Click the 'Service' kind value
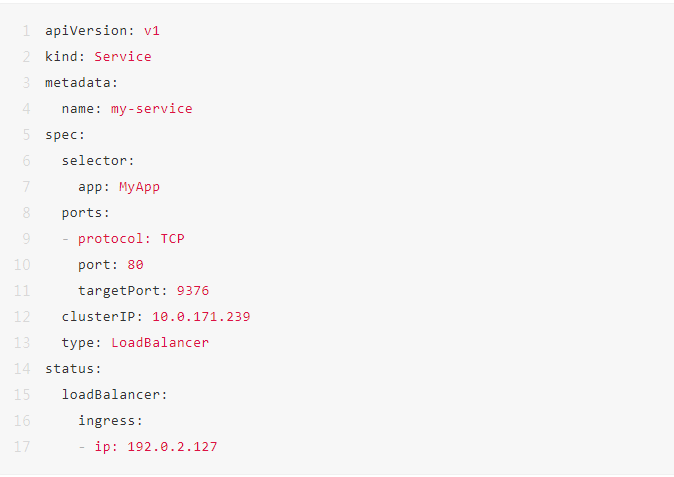This screenshot has width=674, height=477. pyautogui.click(x=123, y=57)
